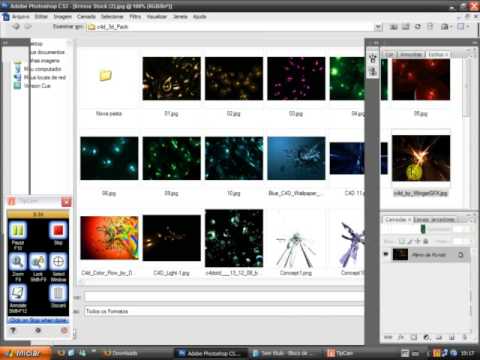This screenshot has height=360, width=480.
Task: Select the 09.jpg thumbnail
Action: click(x=172, y=158)
